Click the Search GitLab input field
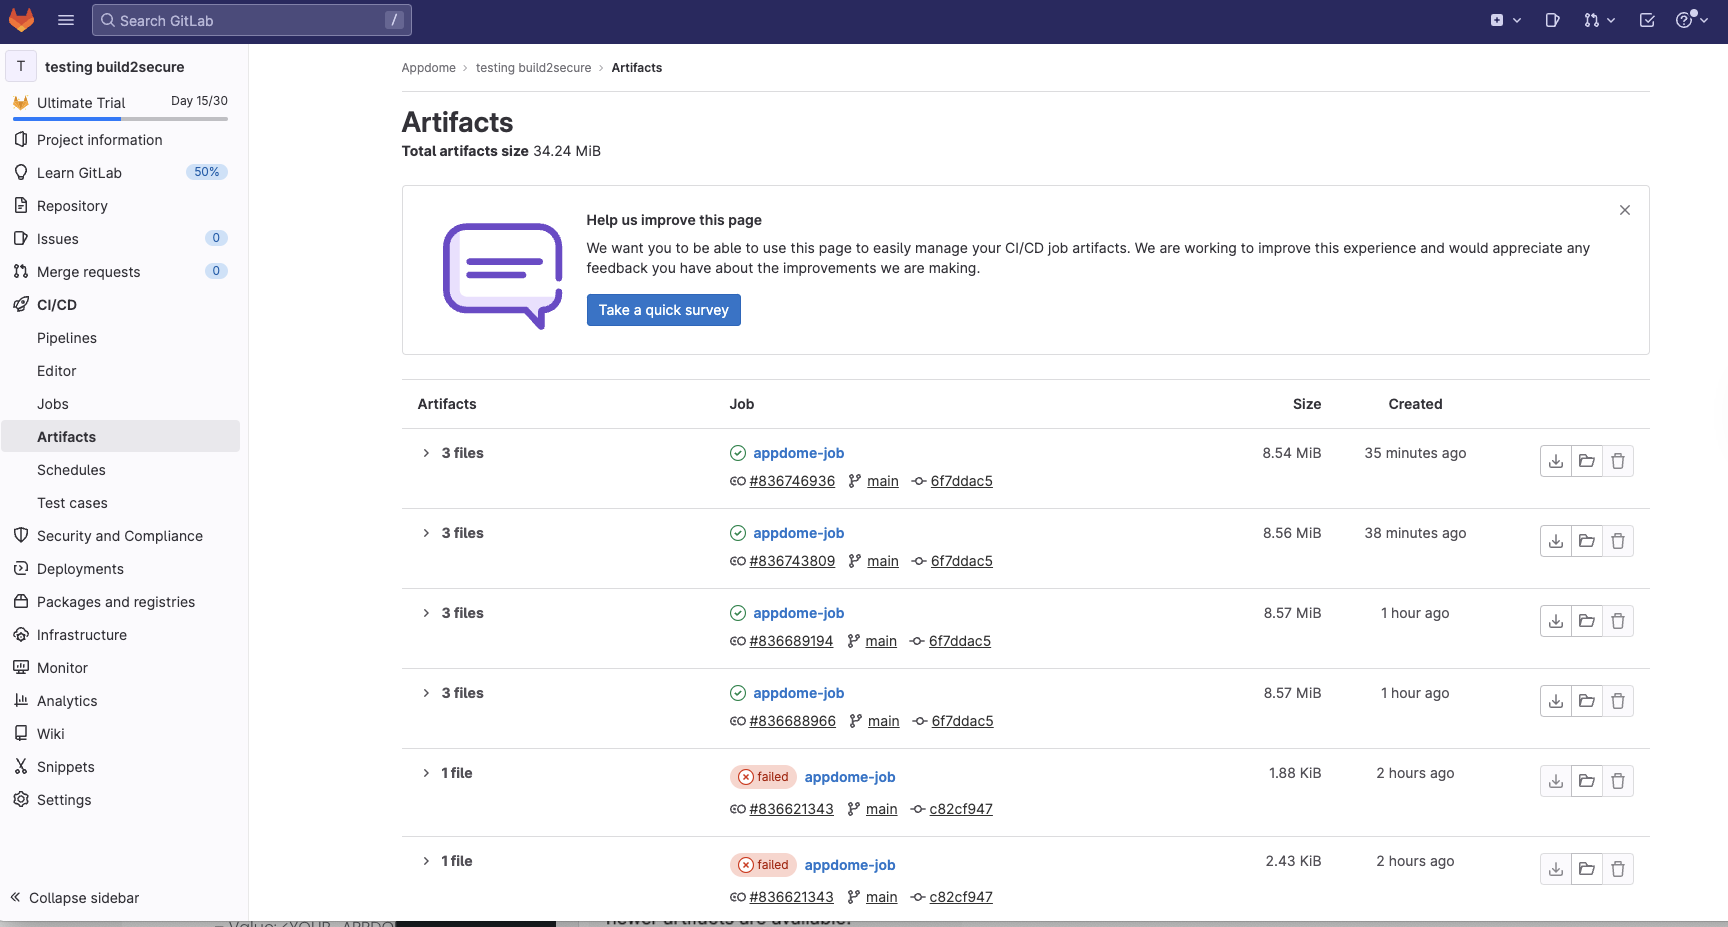 pyautogui.click(x=252, y=20)
